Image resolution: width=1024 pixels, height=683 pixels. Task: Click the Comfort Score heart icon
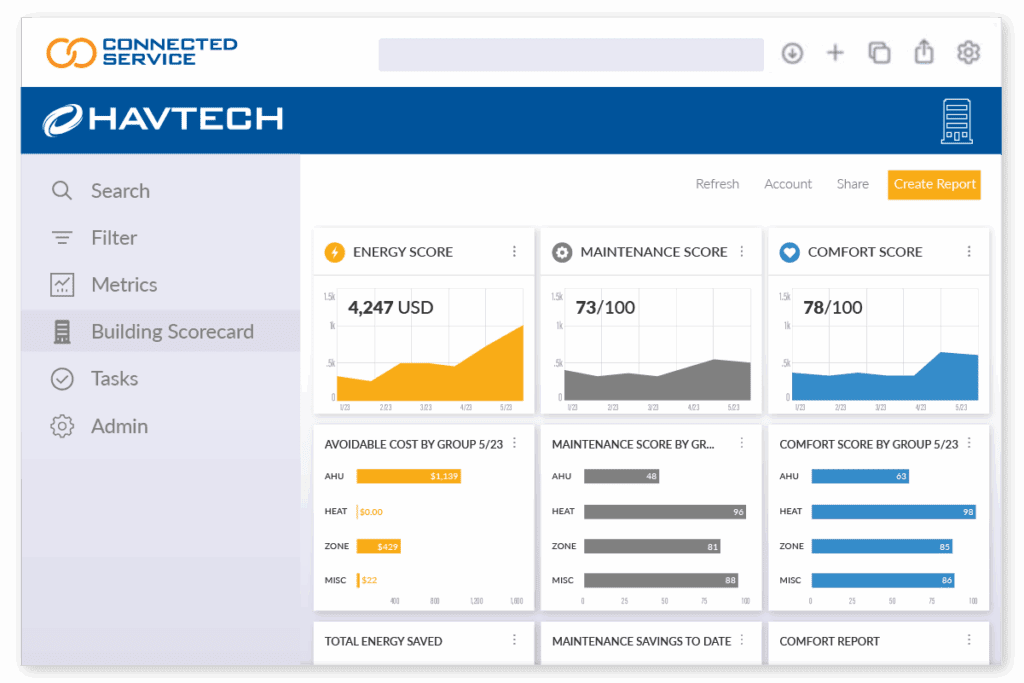[x=789, y=252]
